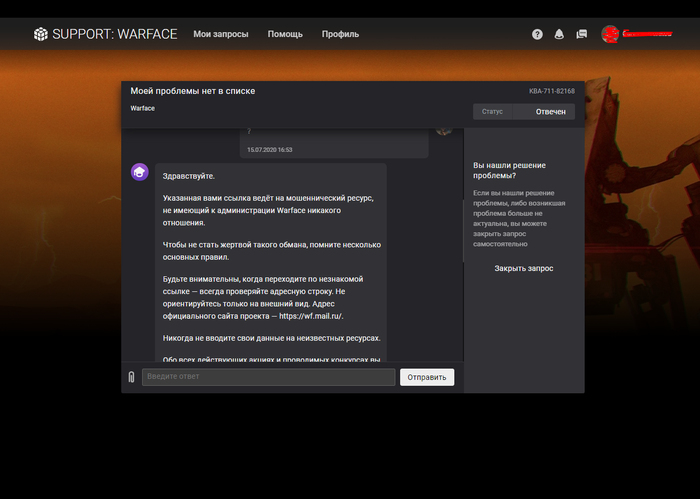
Task: Click the SUPPORT: WARFACE title link
Action: 115,34
